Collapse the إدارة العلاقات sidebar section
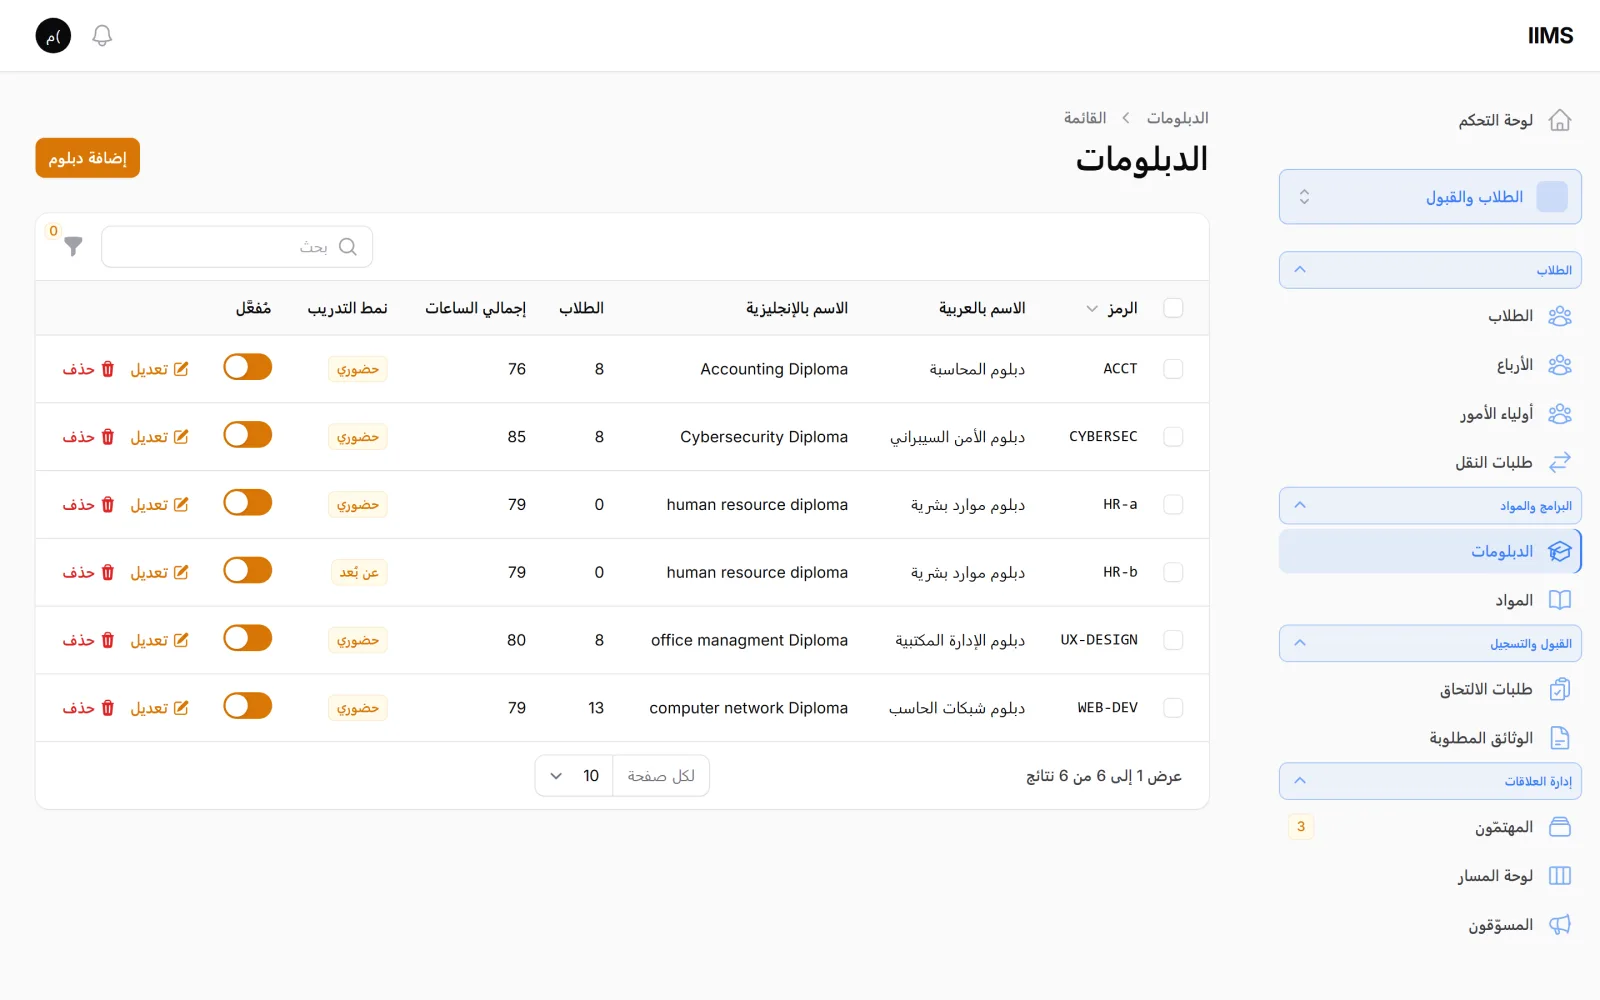Screen dimensions: 1600x1000 click(x=1430, y=781)
